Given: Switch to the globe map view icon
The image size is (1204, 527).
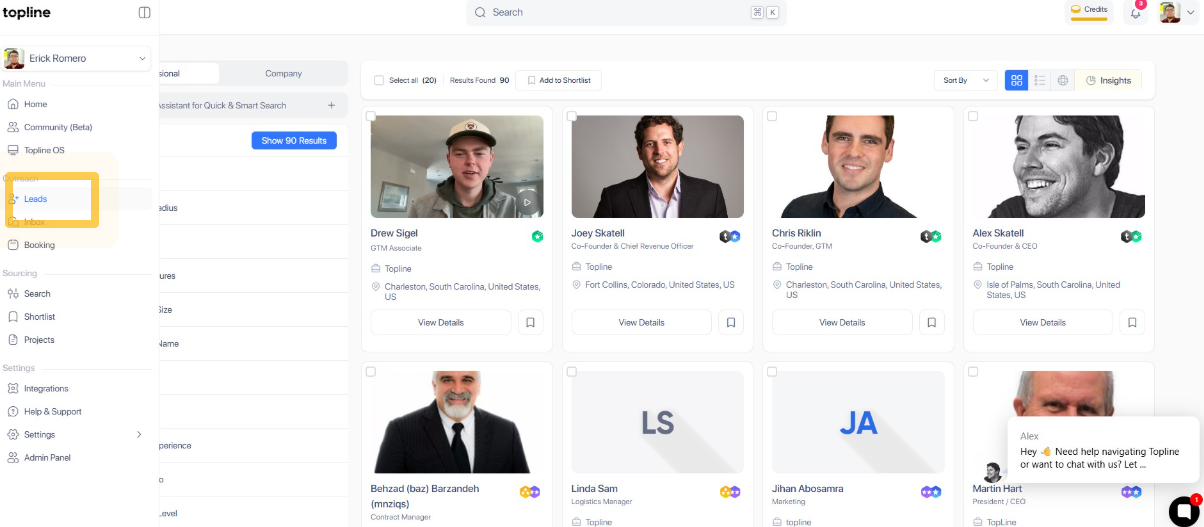Looking at the screenshot, I should pos(1063,80).
